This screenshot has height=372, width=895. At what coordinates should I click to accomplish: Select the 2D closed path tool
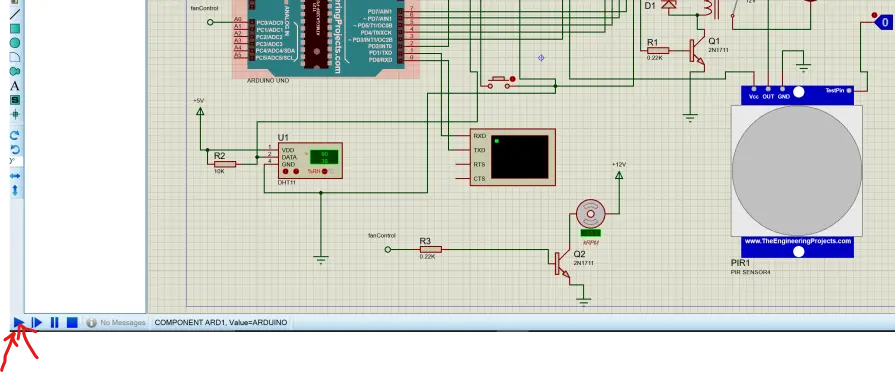coord(15,71)
